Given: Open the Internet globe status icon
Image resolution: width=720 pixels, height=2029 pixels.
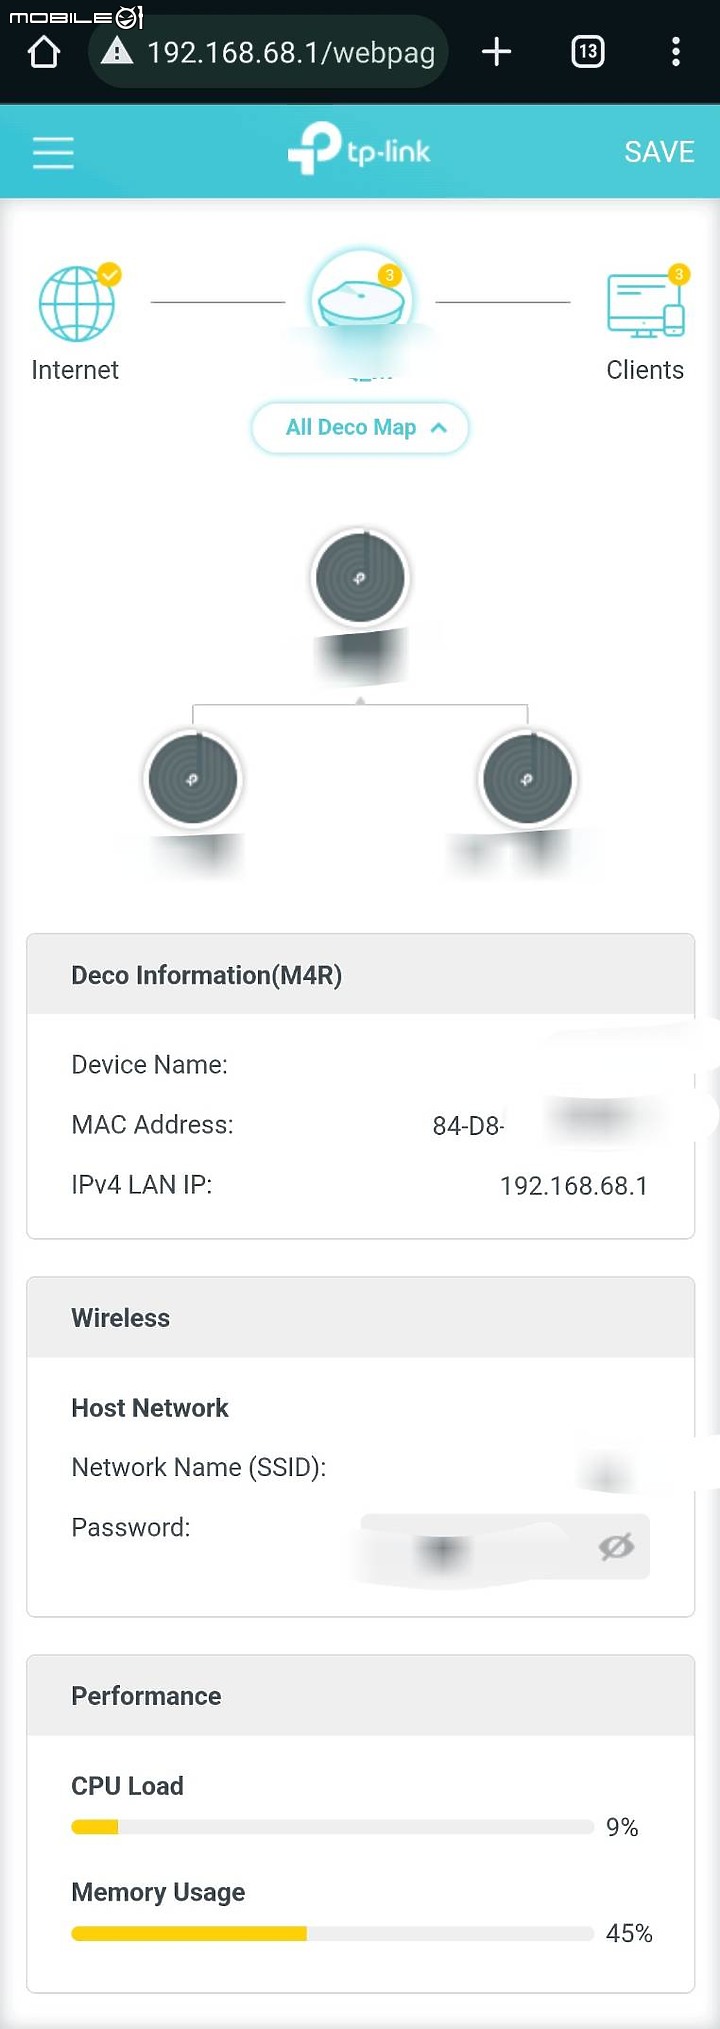Looking at the screenshot, I should (x=77, y=303).
